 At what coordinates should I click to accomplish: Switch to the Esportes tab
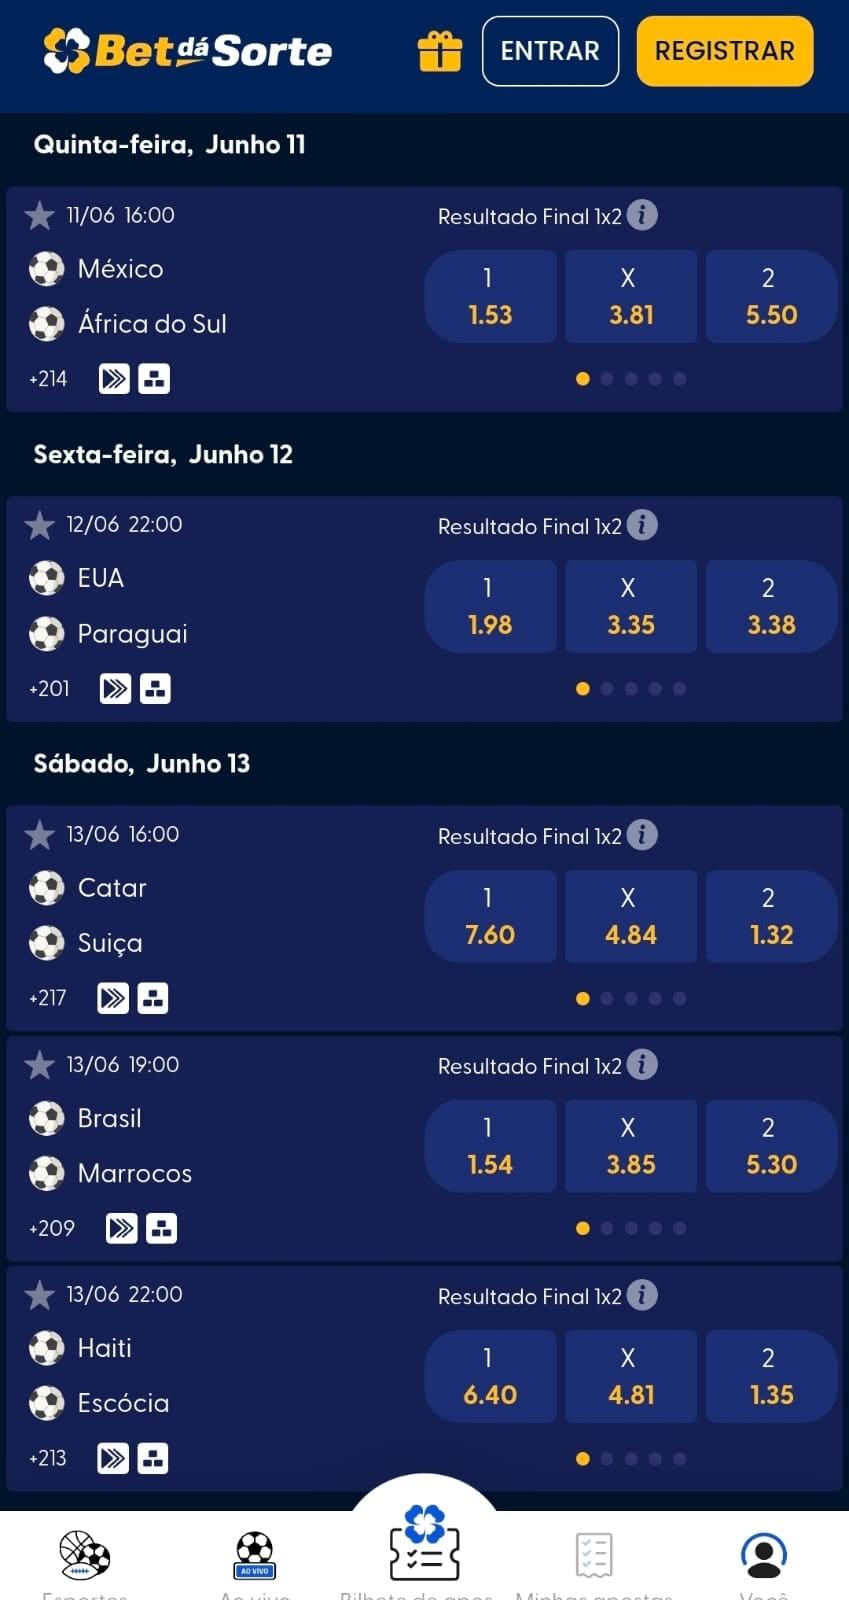tap(84, 1553)
